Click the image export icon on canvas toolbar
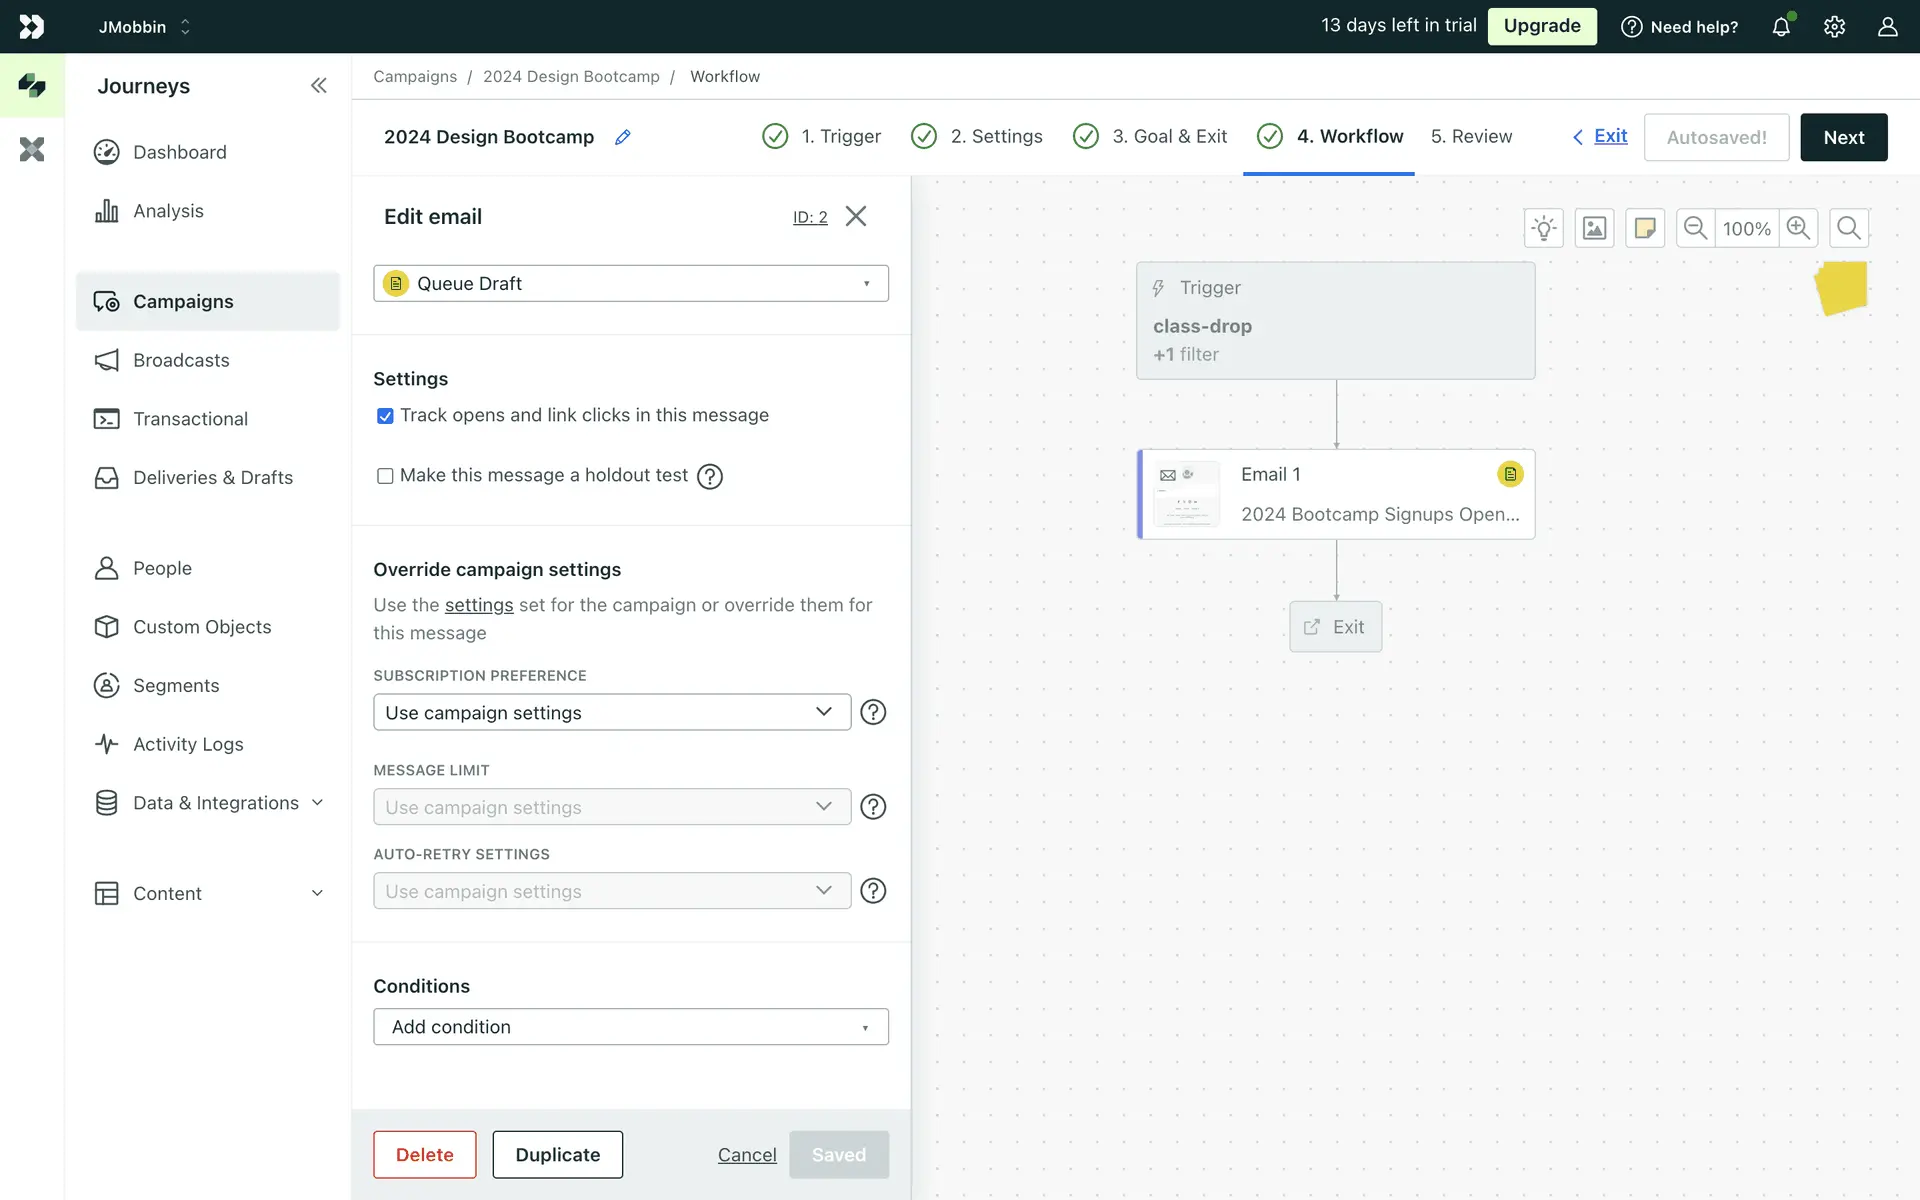The image size is (1920, 1200). [x=1594, y=228]
